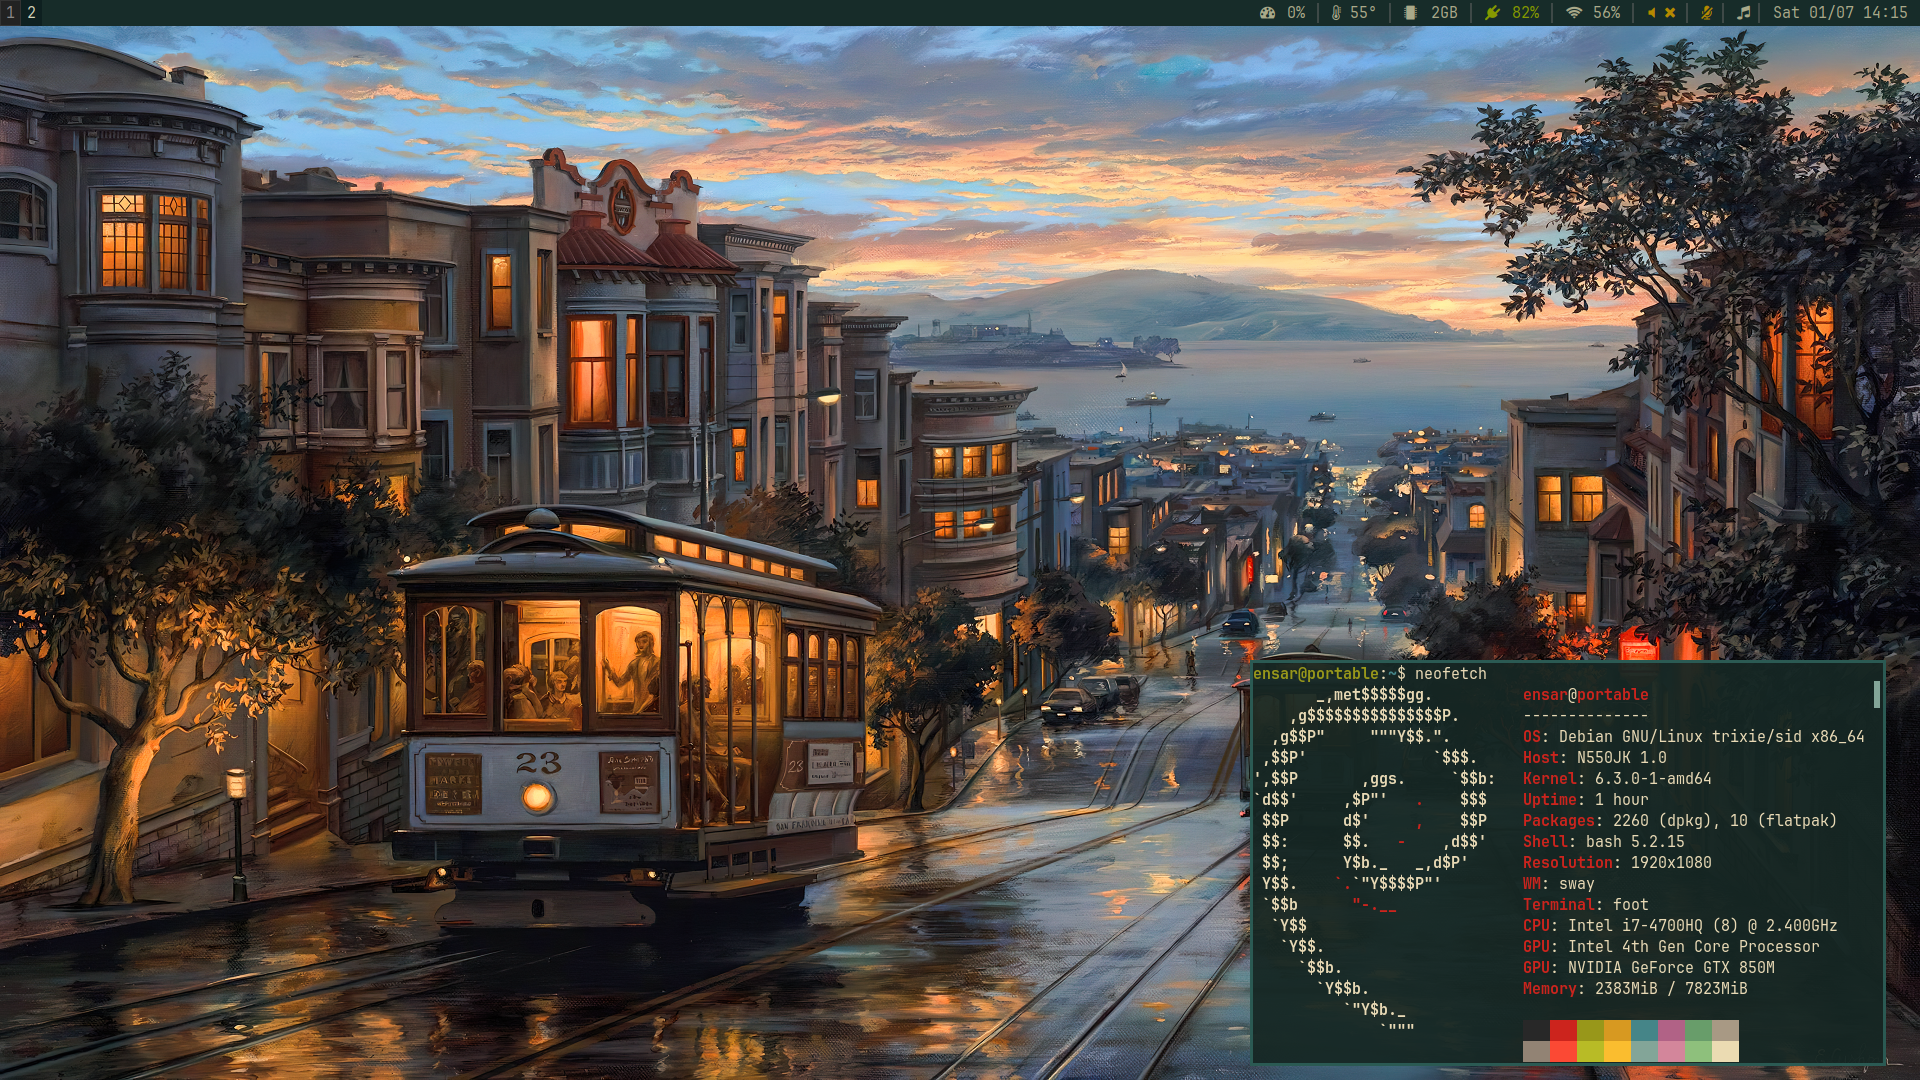Toggle the muted speaker volume indicator
Viewport: 1920px width, 1080px height.
coord(1660,13)
